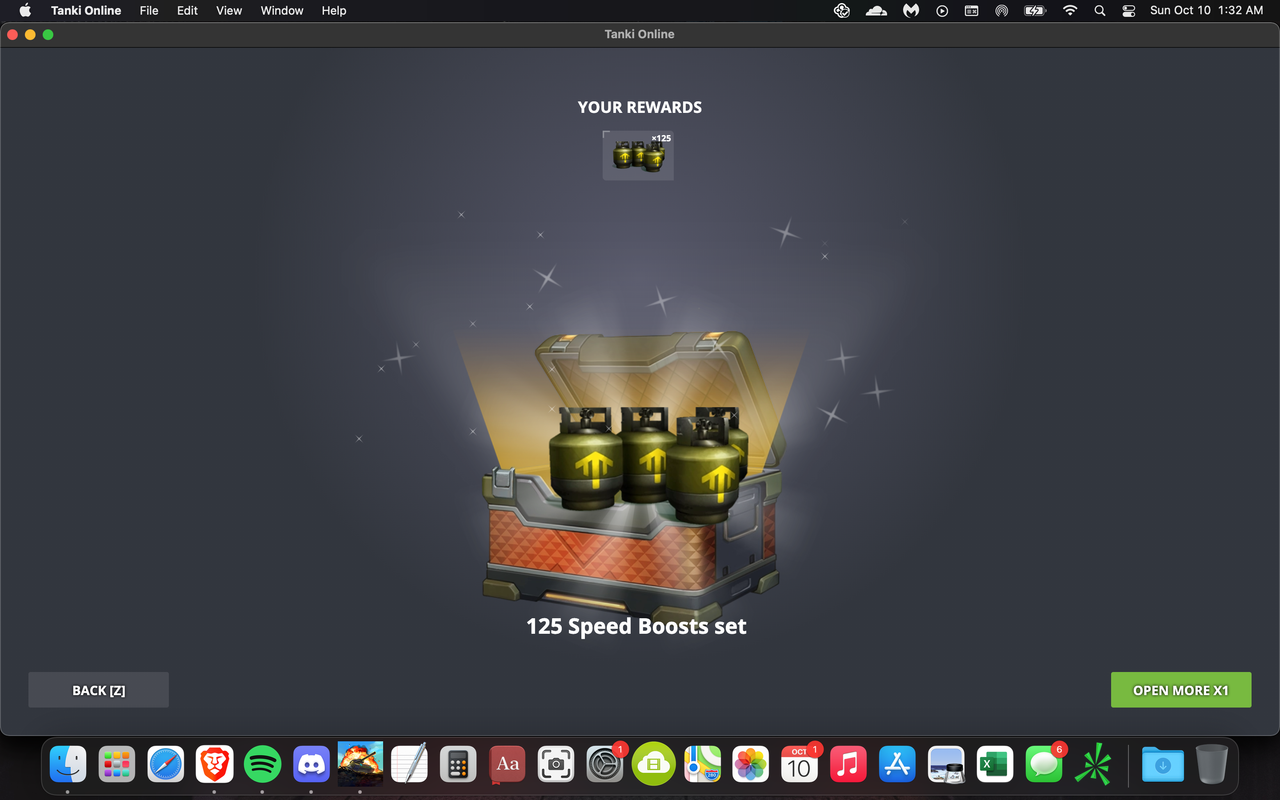The height and width of the screenshot is (800, 1280).
Task: Open Discord in the Dock
Action: 312,765
